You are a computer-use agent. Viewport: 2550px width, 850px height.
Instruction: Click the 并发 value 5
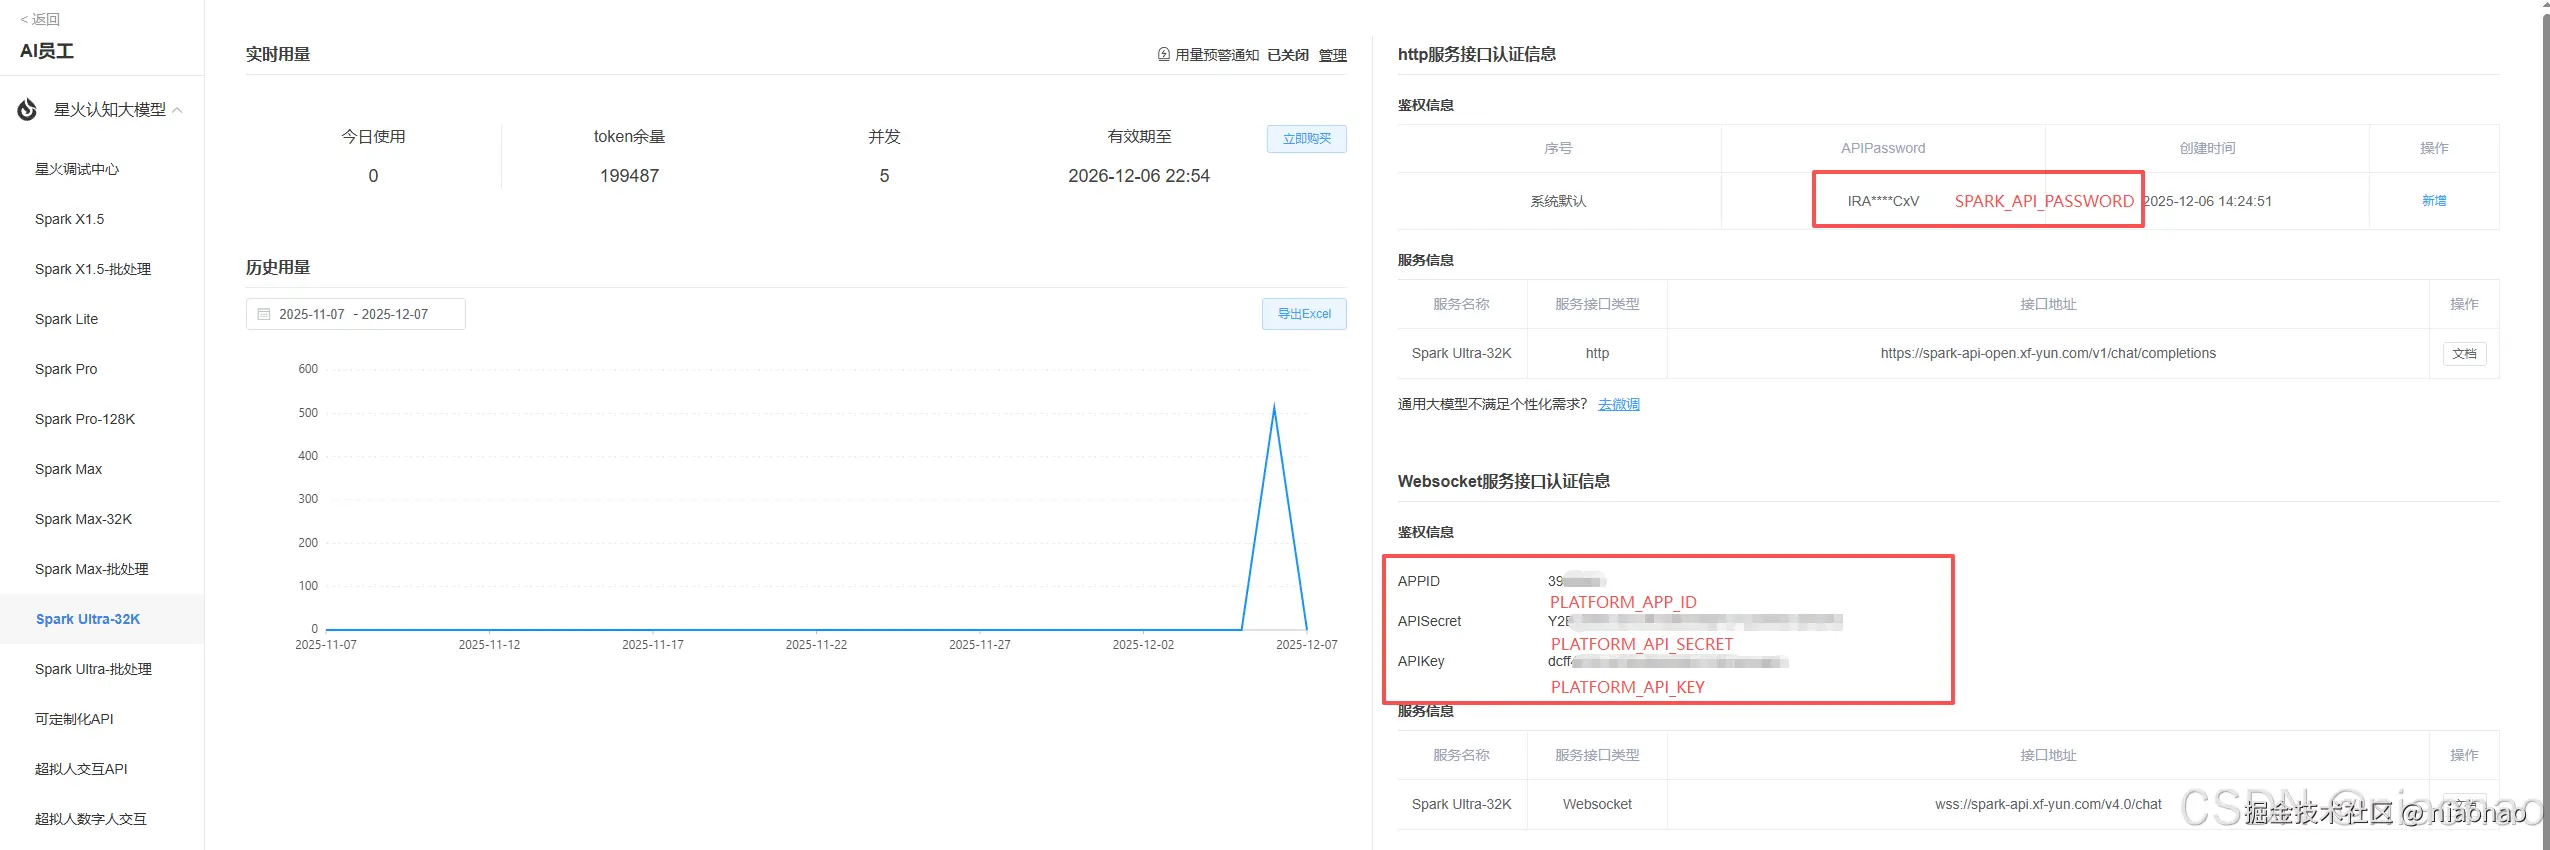coord(884,176)
